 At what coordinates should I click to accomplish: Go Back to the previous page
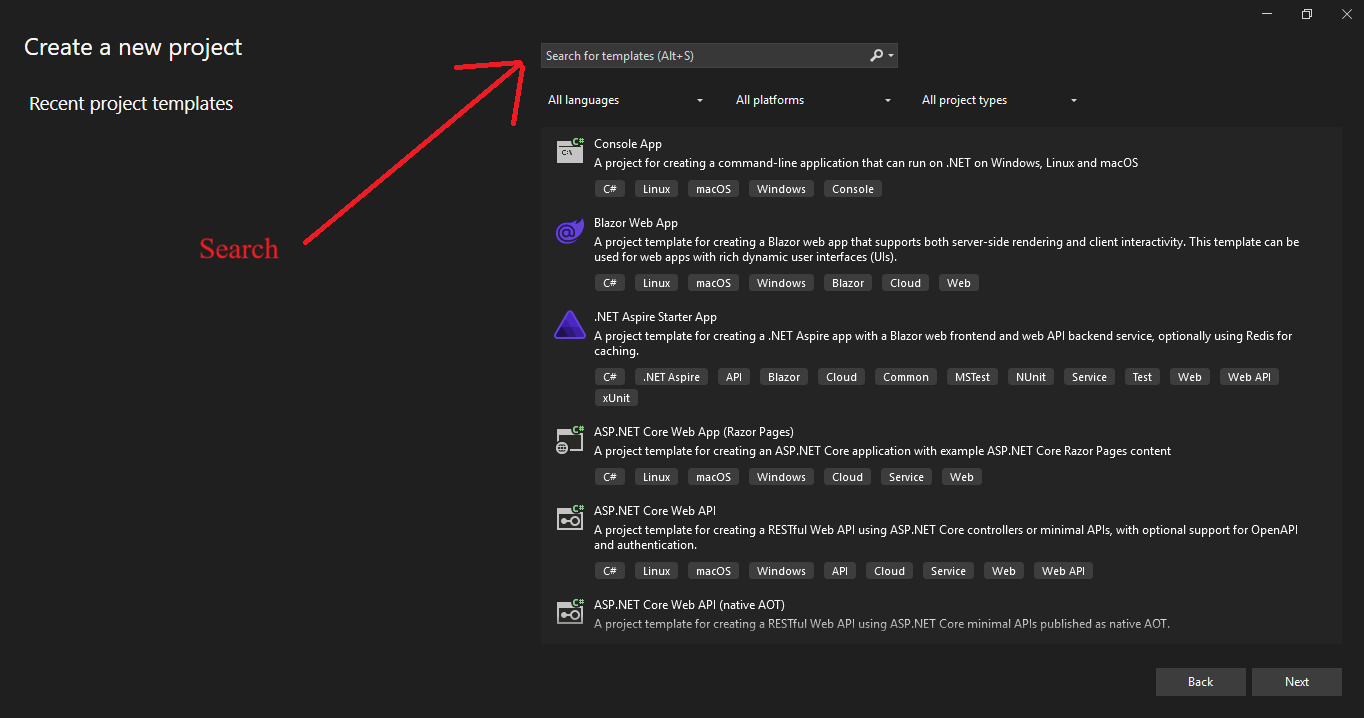pos(1200,682)
